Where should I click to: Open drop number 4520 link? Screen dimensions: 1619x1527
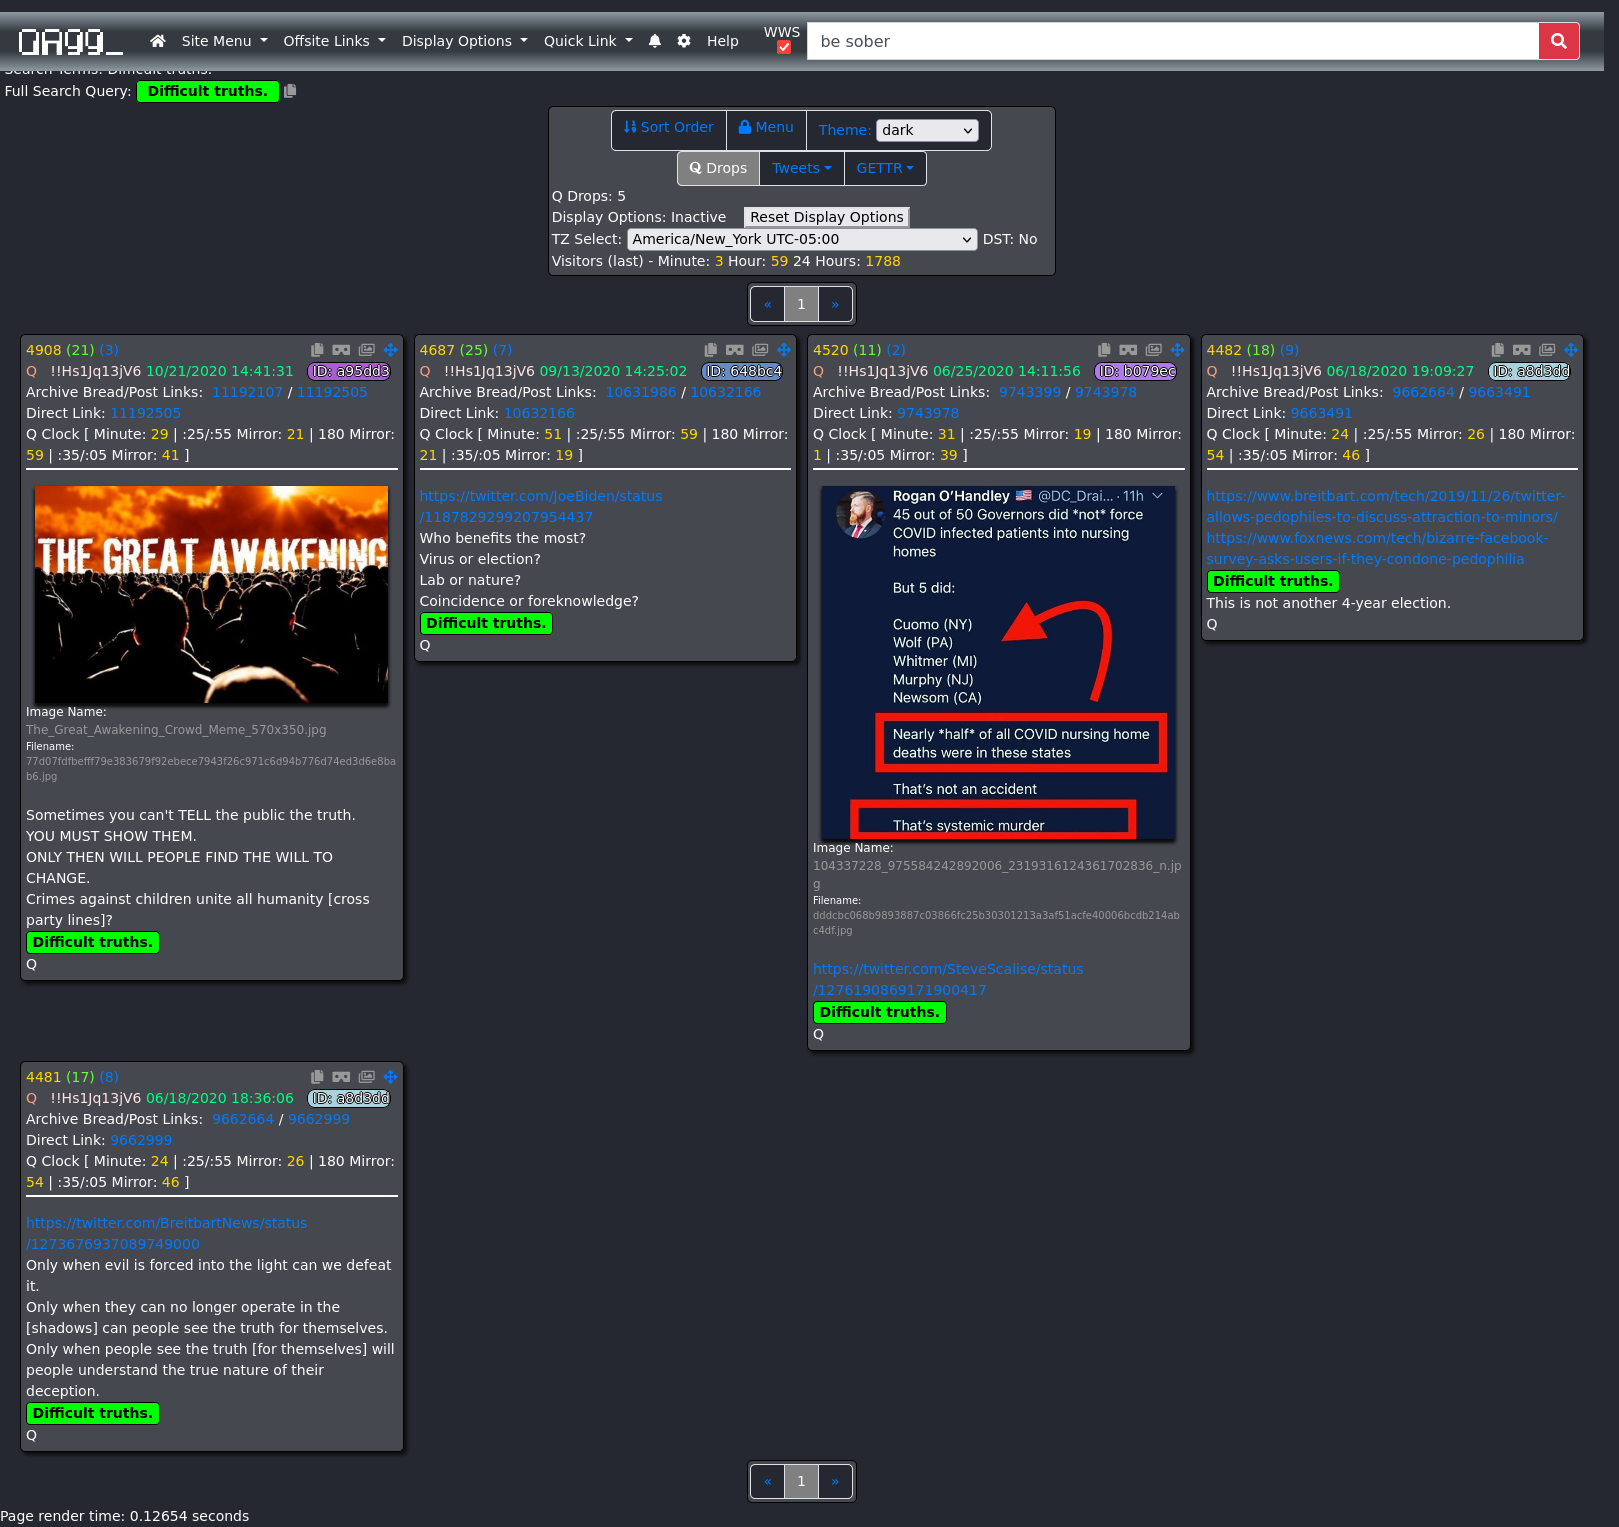829,350
